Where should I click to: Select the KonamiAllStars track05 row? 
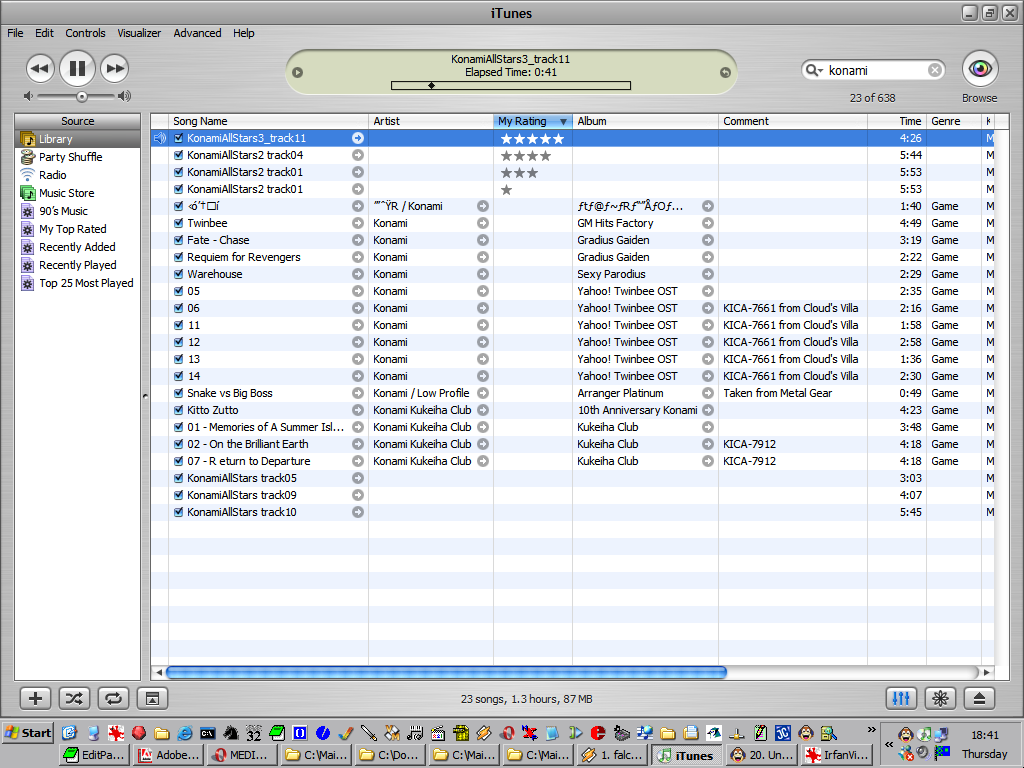(572, 477)
